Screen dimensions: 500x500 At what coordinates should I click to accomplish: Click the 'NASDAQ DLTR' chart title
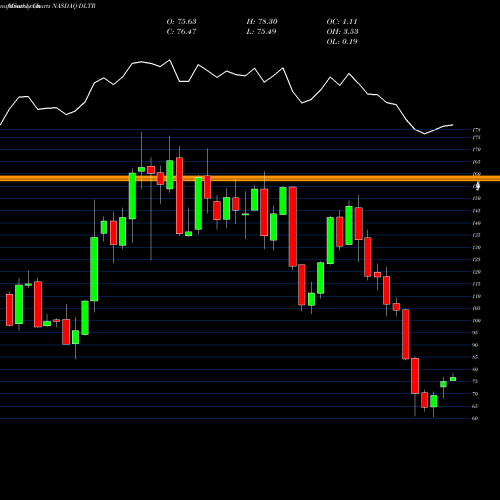tap(74, 6)
